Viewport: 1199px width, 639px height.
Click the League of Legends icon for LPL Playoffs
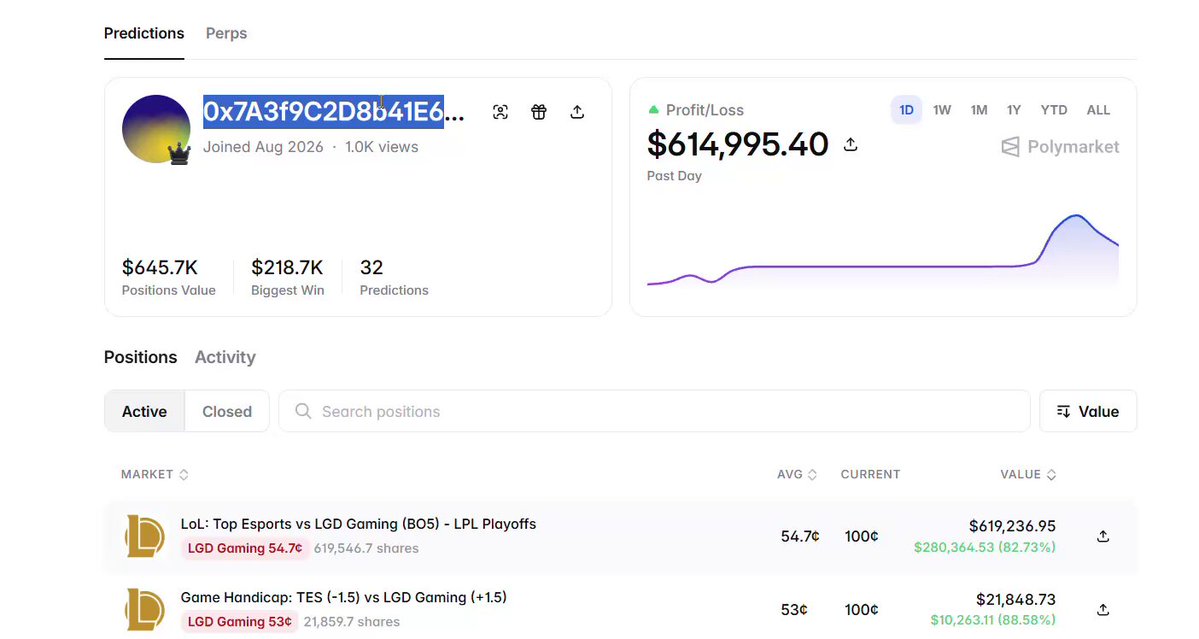[x=145, y=536]
